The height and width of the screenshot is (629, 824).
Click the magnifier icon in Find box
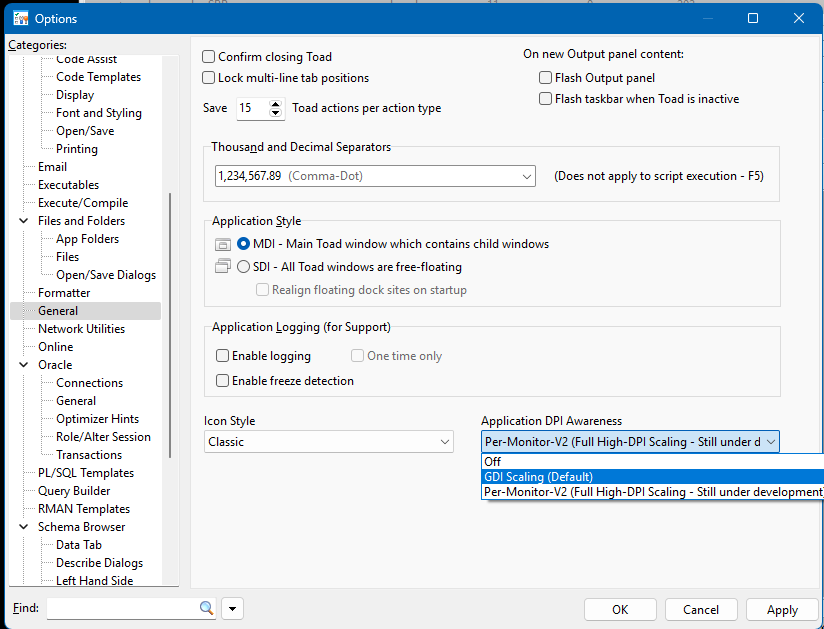point(207,609)
